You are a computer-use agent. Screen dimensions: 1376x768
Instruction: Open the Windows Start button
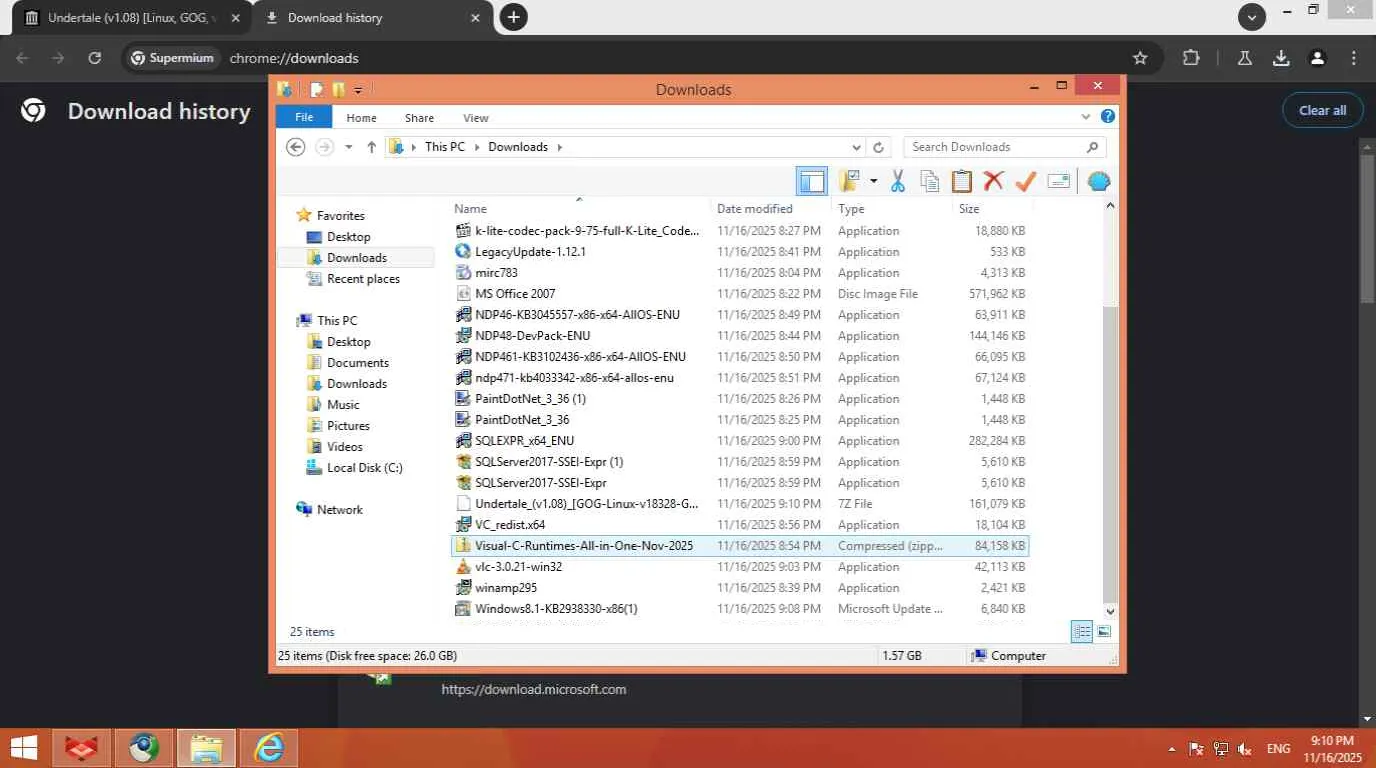click(x=24, y=747)
